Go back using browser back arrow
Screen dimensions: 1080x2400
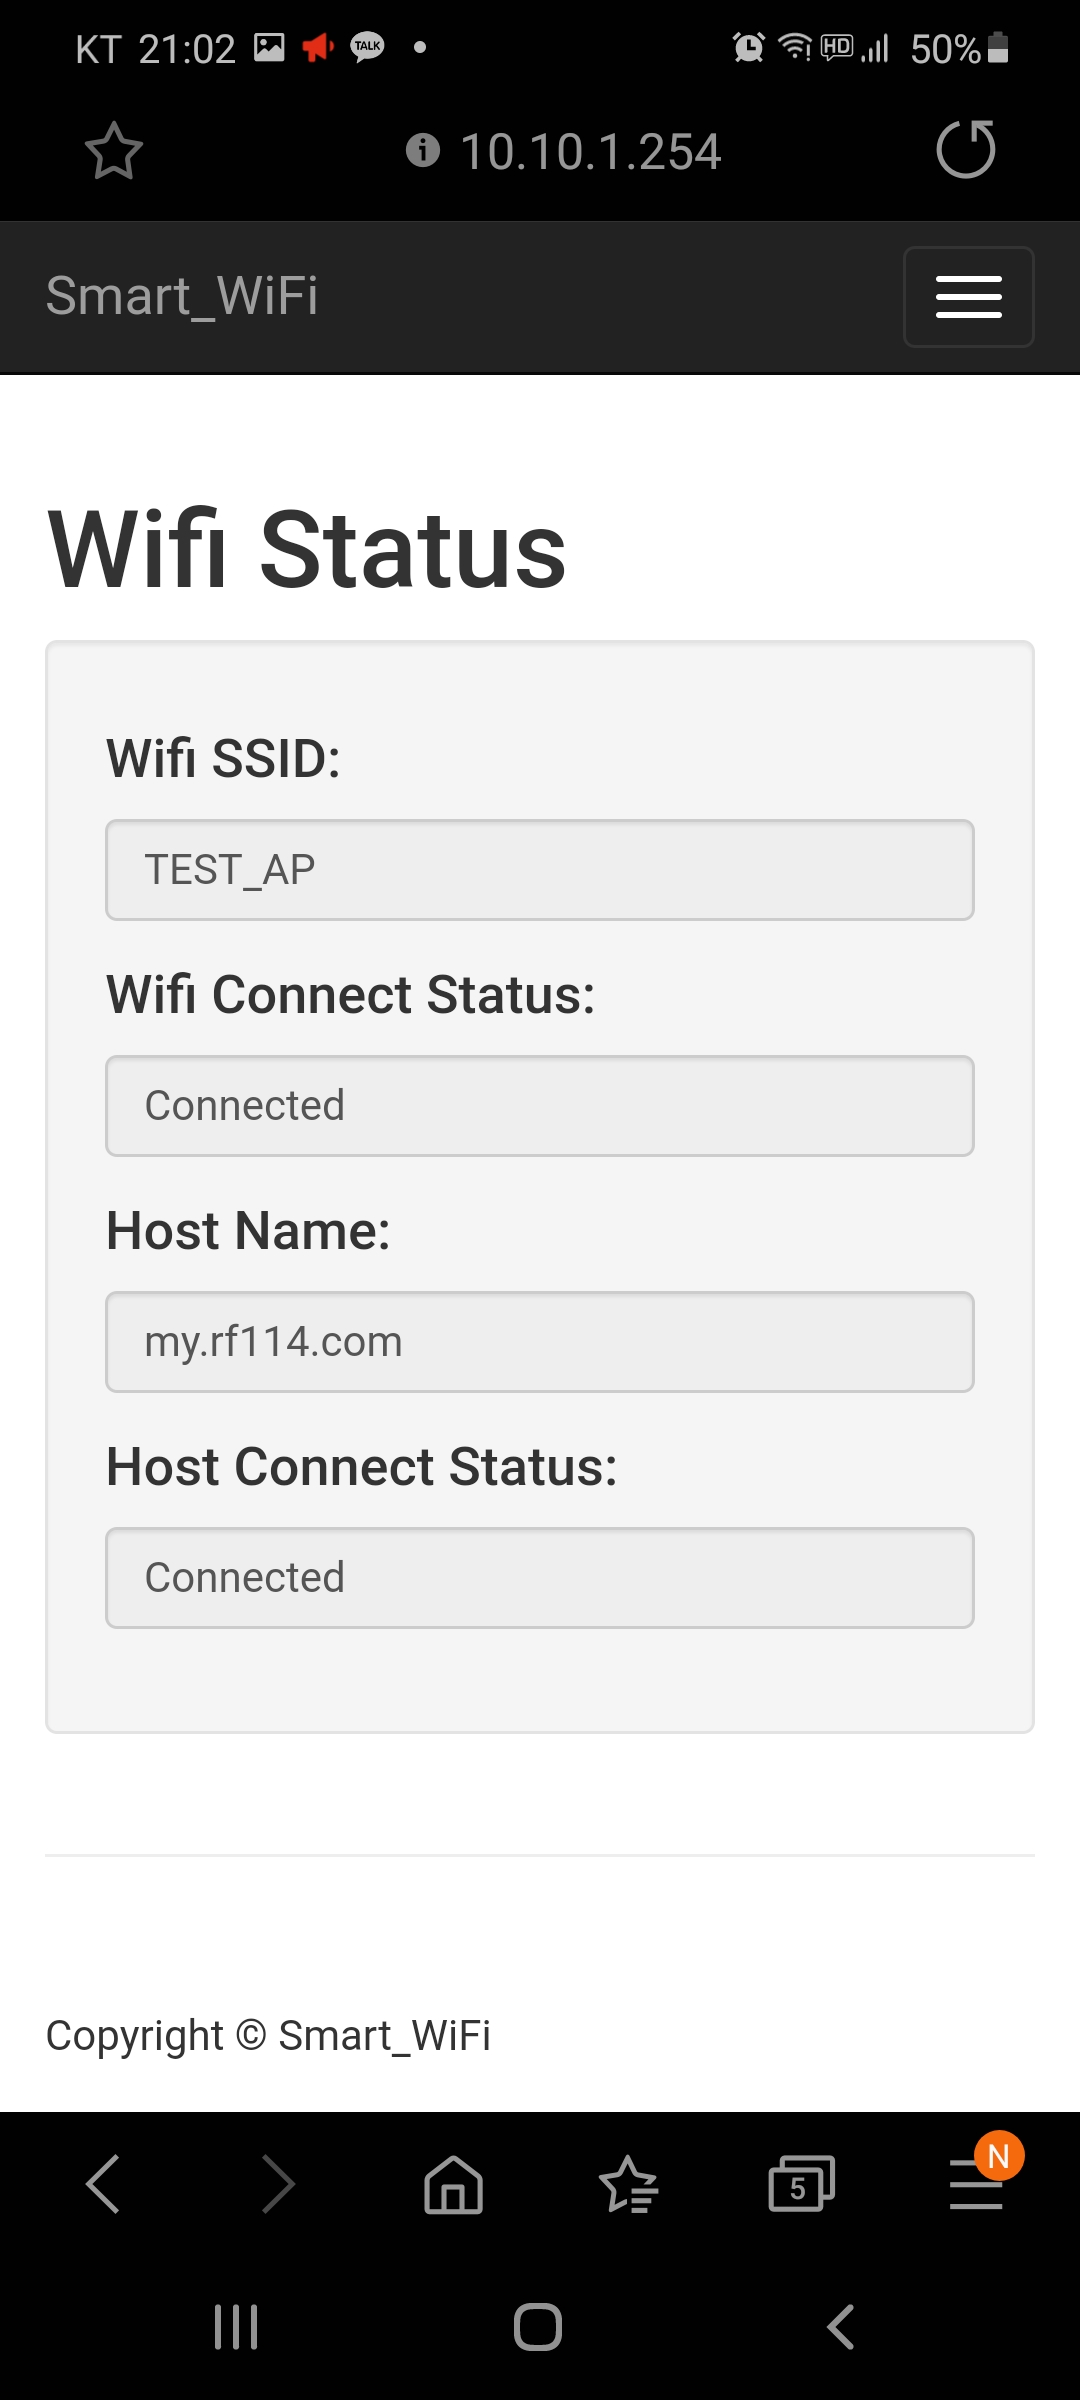tap(103, 2184)
